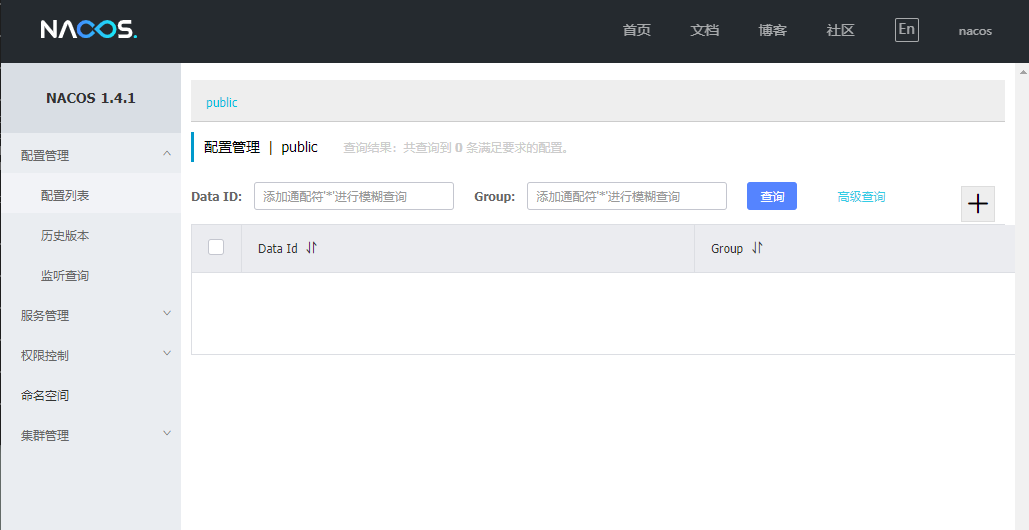The image size is (1029, 530).
Task: Click the Data Id sort icon
Action: click(x=311, y=248)
